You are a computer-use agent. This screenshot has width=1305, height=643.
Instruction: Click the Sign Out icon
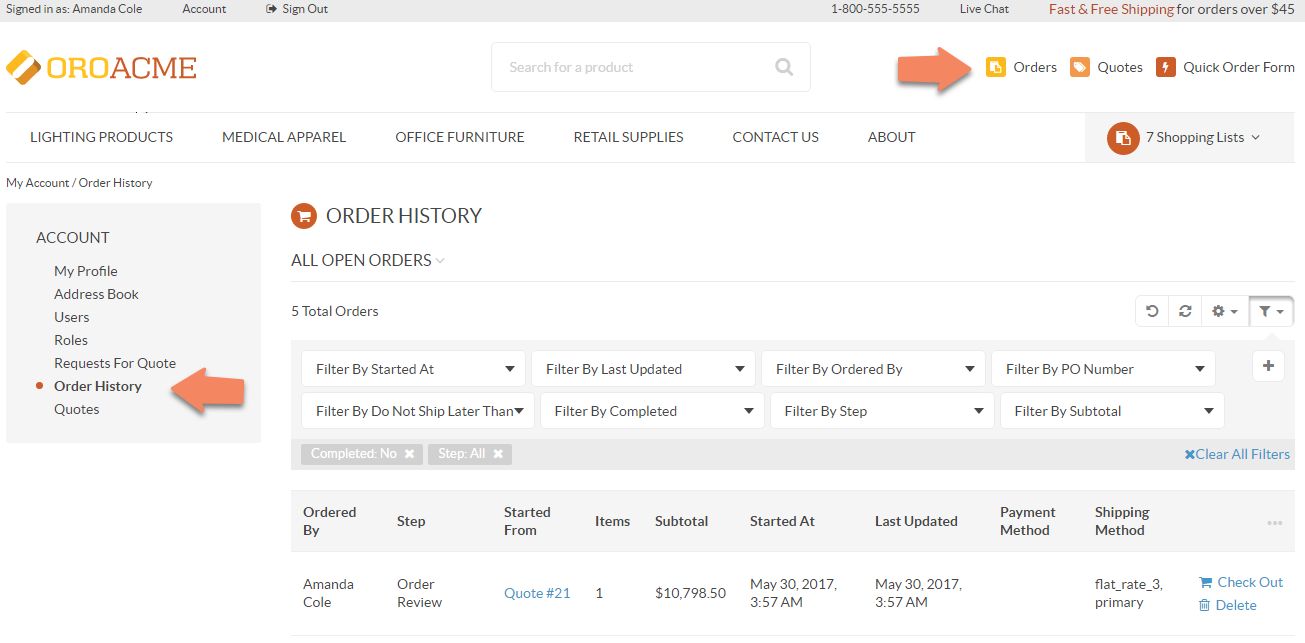271,9
